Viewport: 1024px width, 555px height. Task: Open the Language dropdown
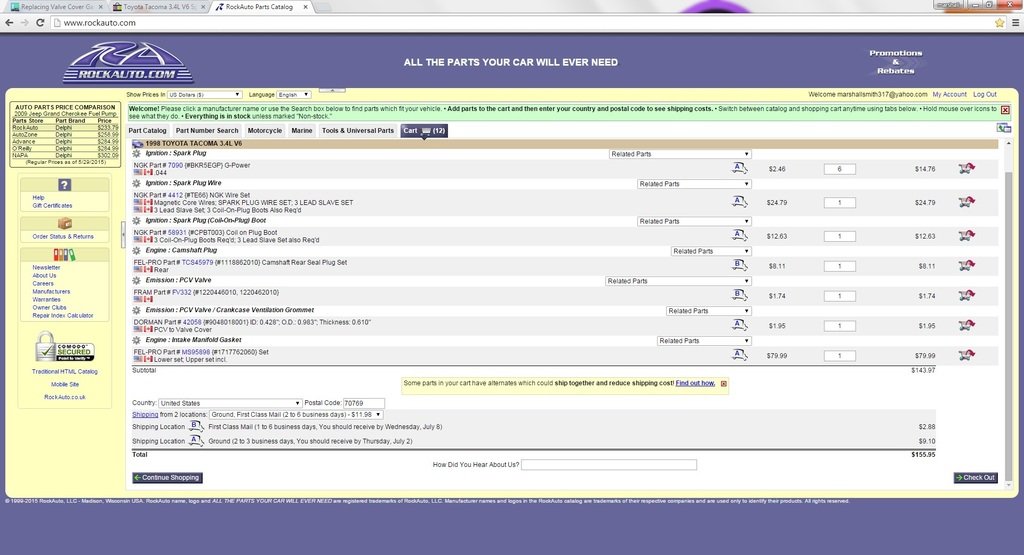tap(293, 95)
